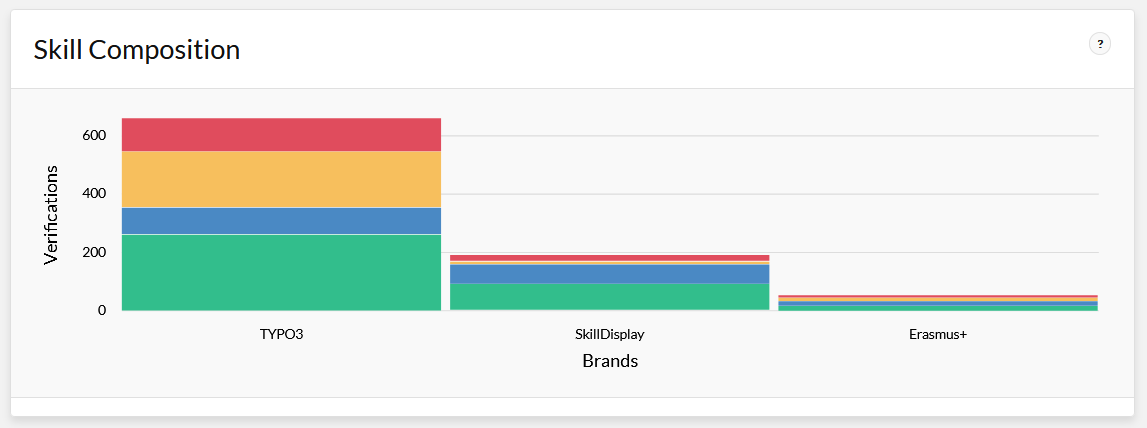The height and width of the screenshot is (428, 1147).
Task: Click the Verifications y-axis title
Action: (52, 214)
